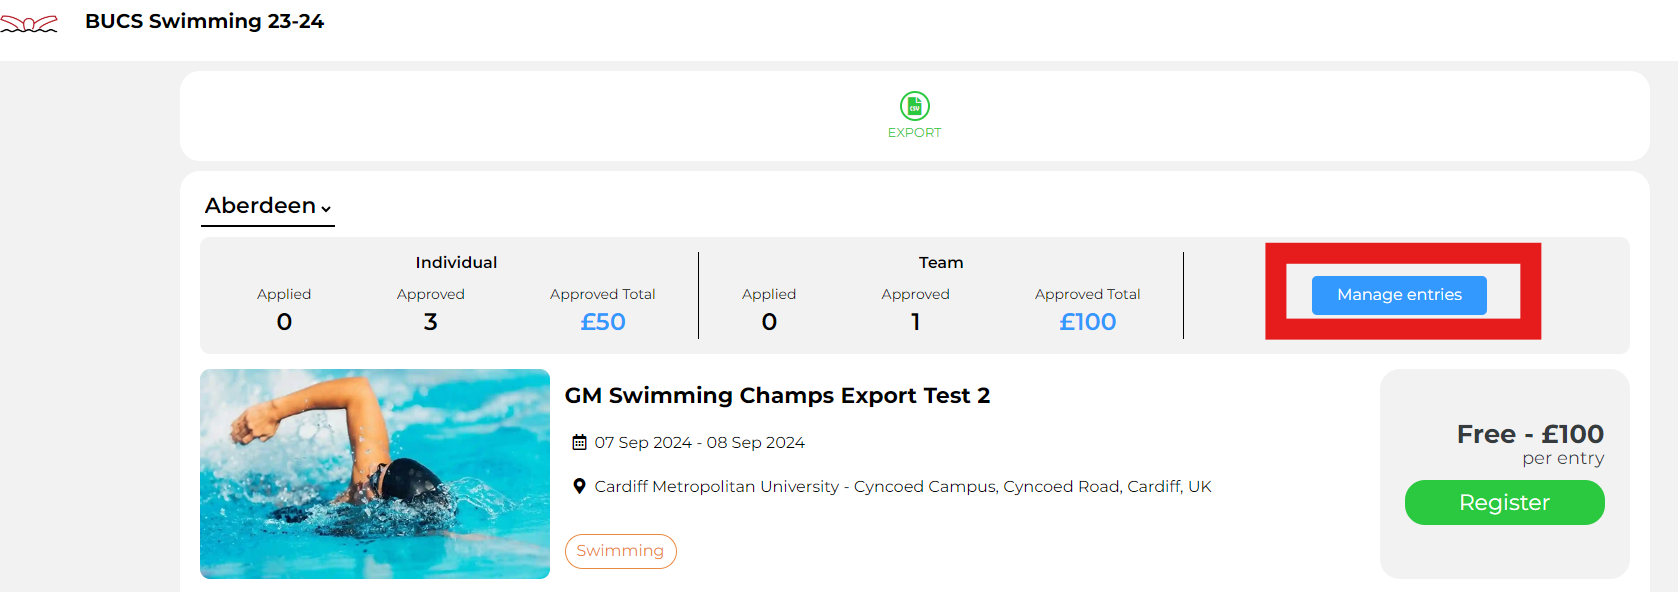This screenshot has width=1678, height=592.
Task: Click Manage entries button
Action: click(1399, 295)
